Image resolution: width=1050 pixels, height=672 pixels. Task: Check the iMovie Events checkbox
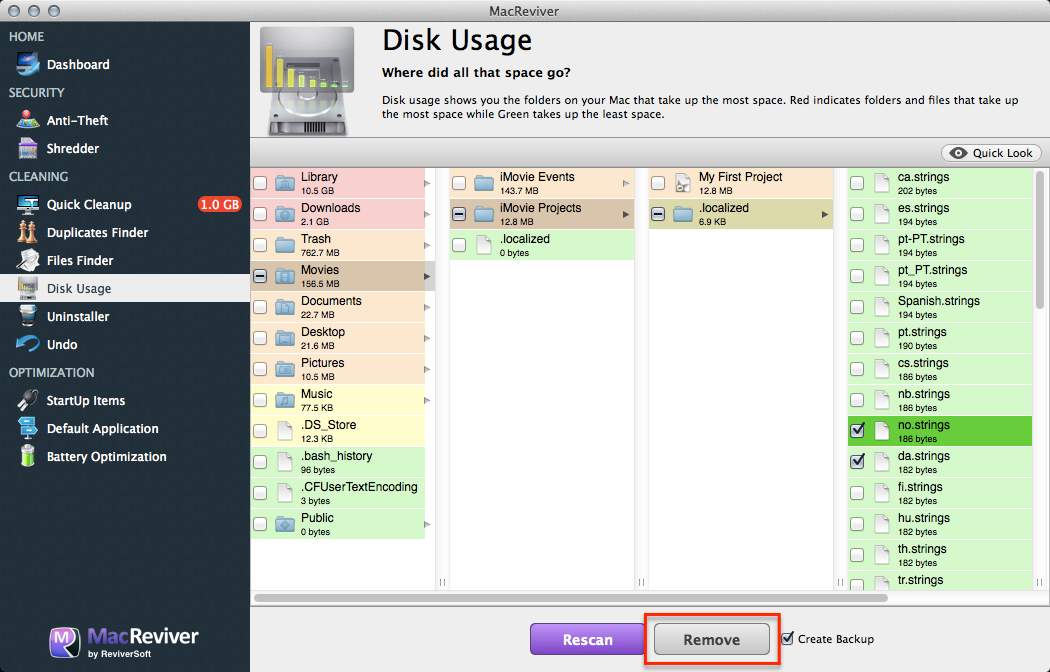459,183
